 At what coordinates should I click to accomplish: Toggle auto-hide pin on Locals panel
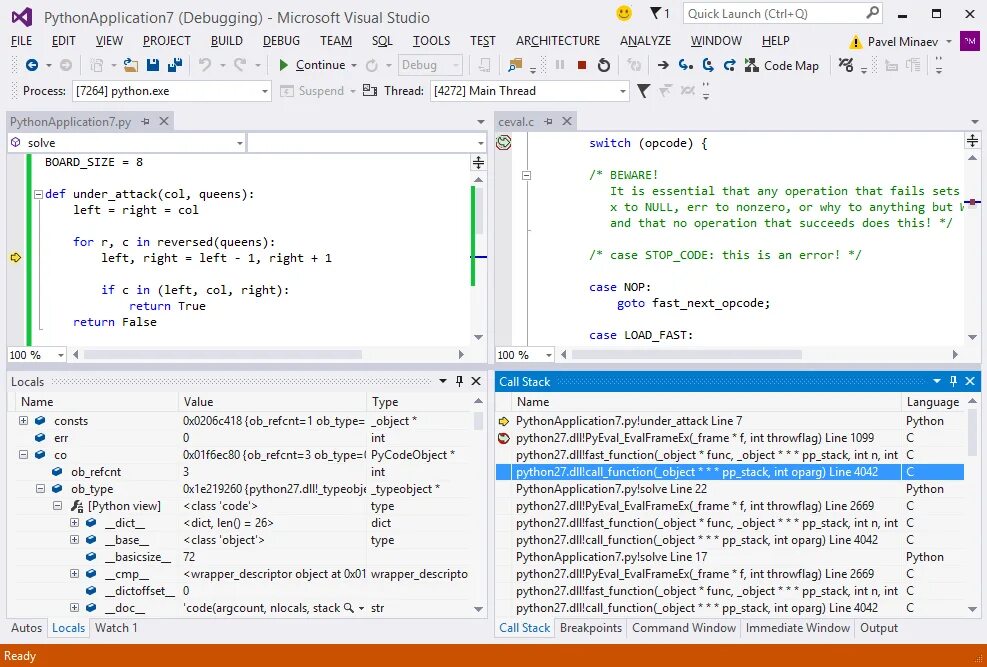460,381
